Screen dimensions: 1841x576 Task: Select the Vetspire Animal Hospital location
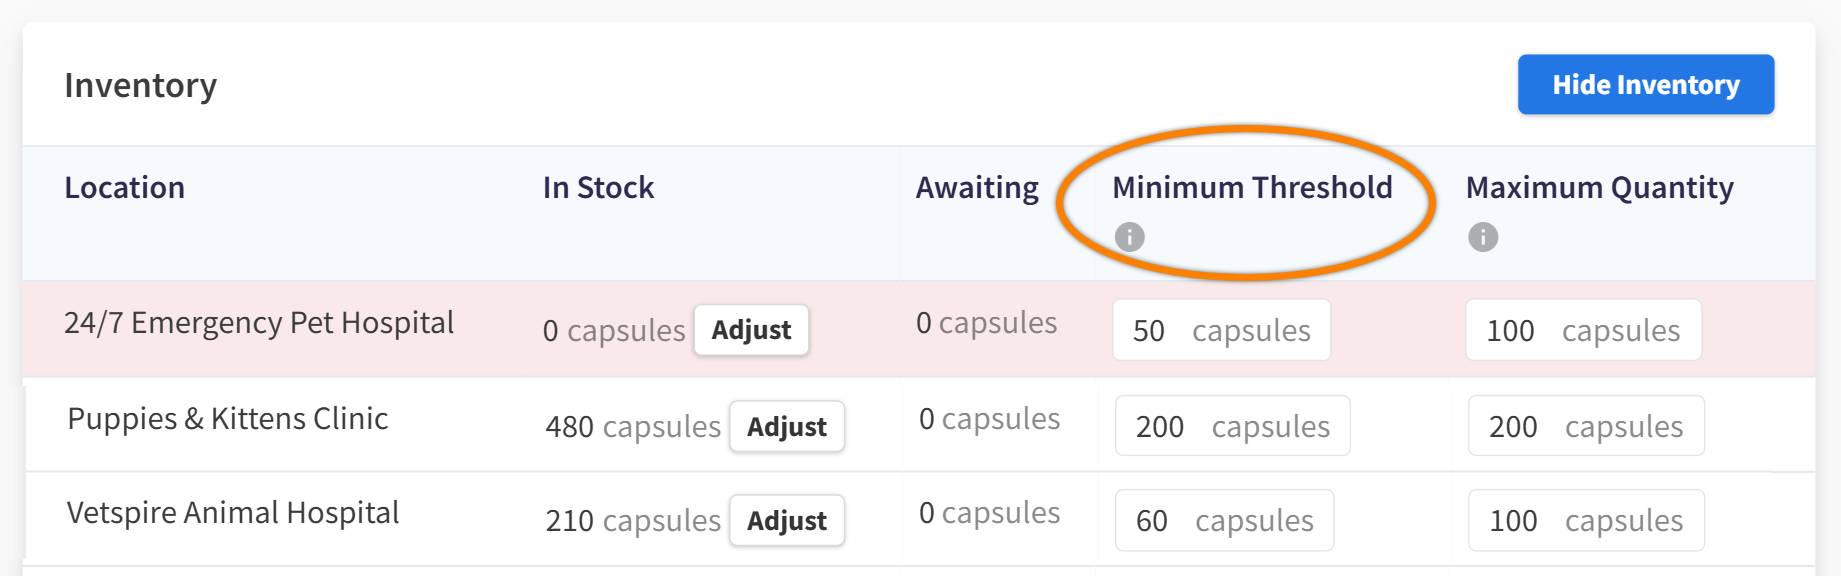(233, 513)
